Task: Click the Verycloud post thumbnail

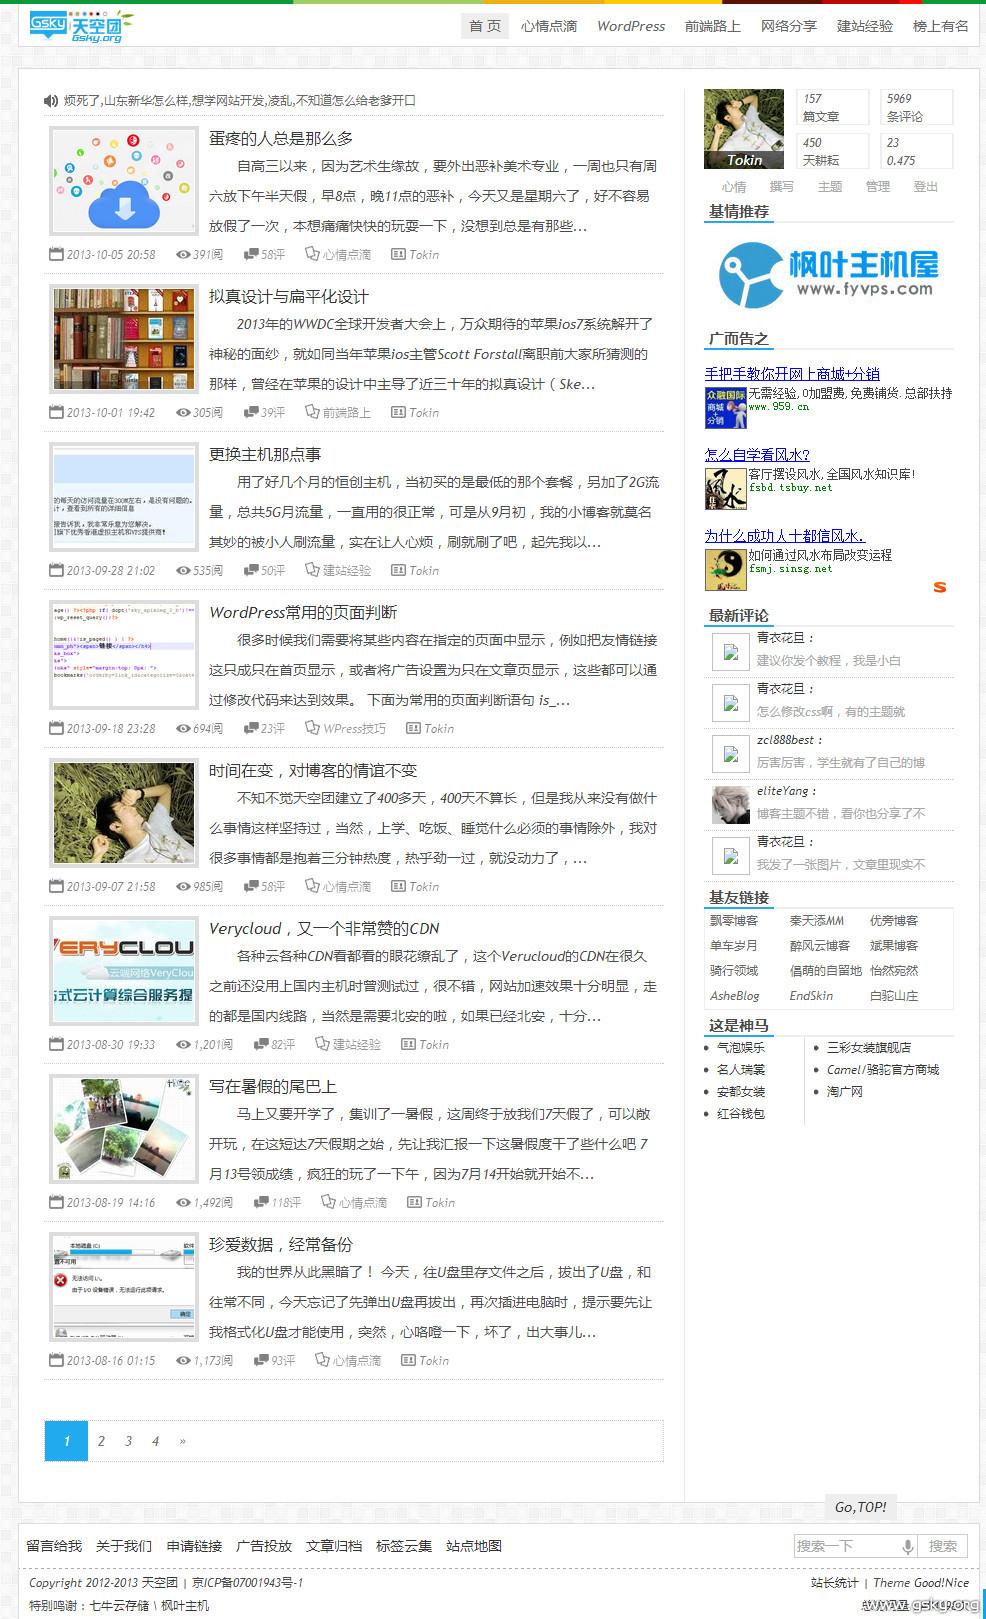Action: (x=124, y=971)
